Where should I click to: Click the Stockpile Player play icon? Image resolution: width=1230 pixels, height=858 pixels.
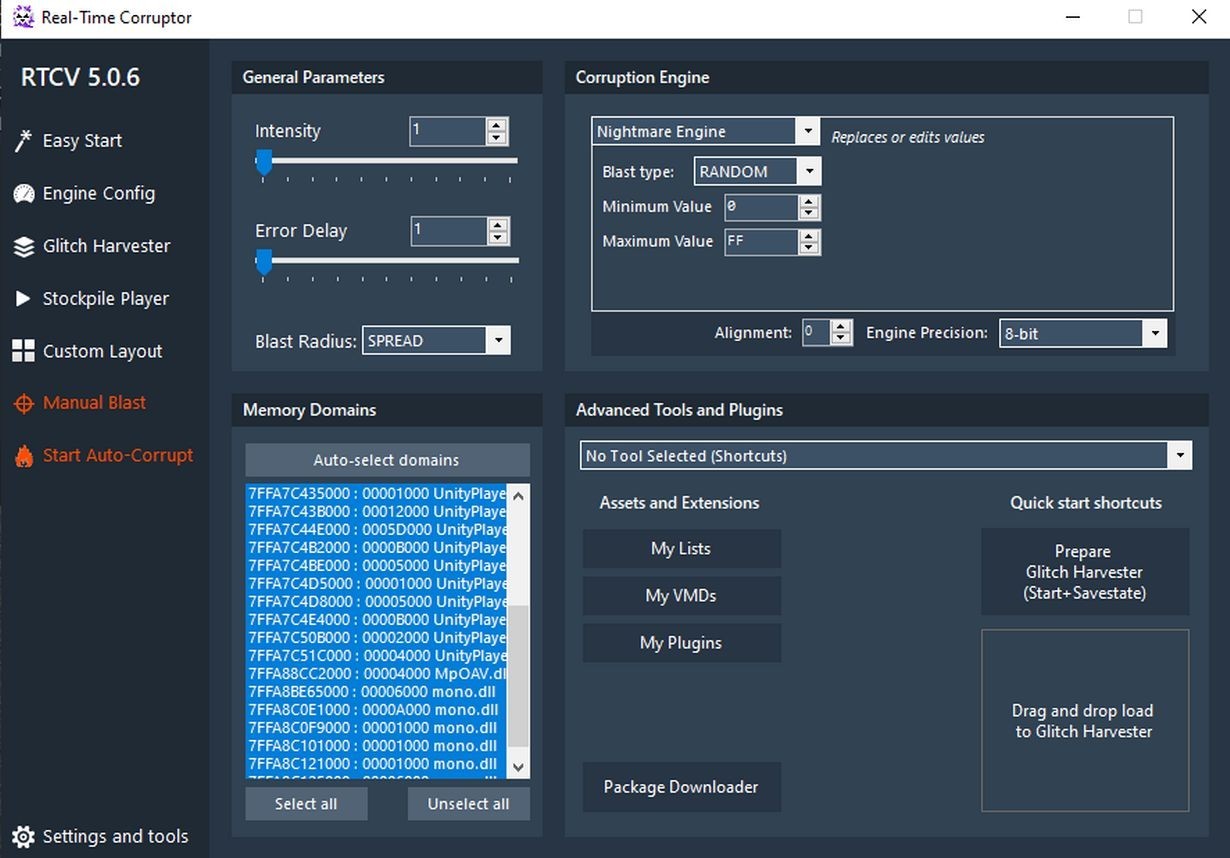coord(23,299)
